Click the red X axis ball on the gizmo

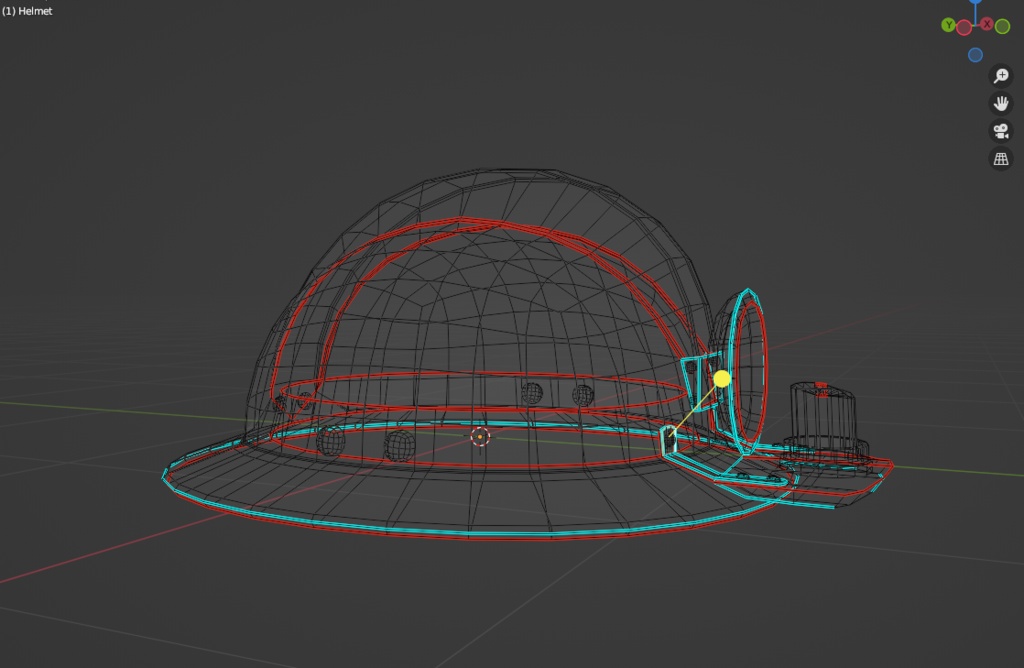pyautogui.click(x=986, y=24)
